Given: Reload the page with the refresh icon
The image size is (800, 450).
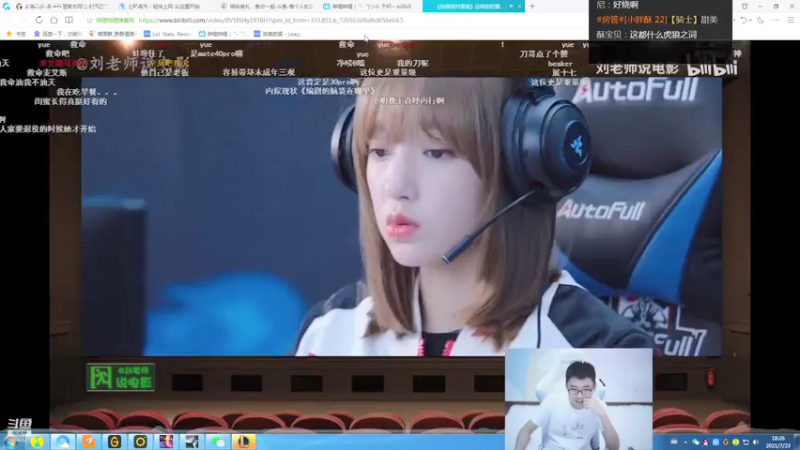Looking at the screenshot, I should coord(39,20).
